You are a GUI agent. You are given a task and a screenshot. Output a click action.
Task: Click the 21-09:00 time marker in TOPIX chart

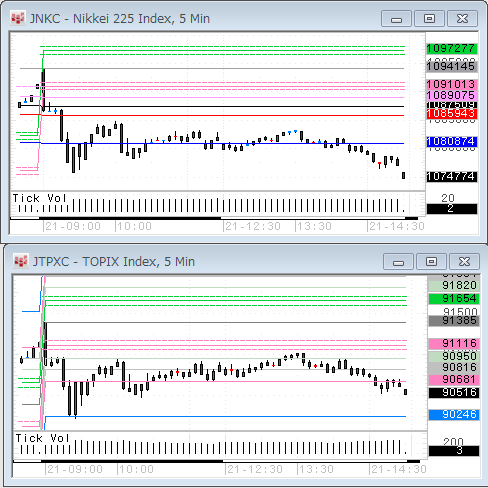pyautogui.click(x=75, y=469)
